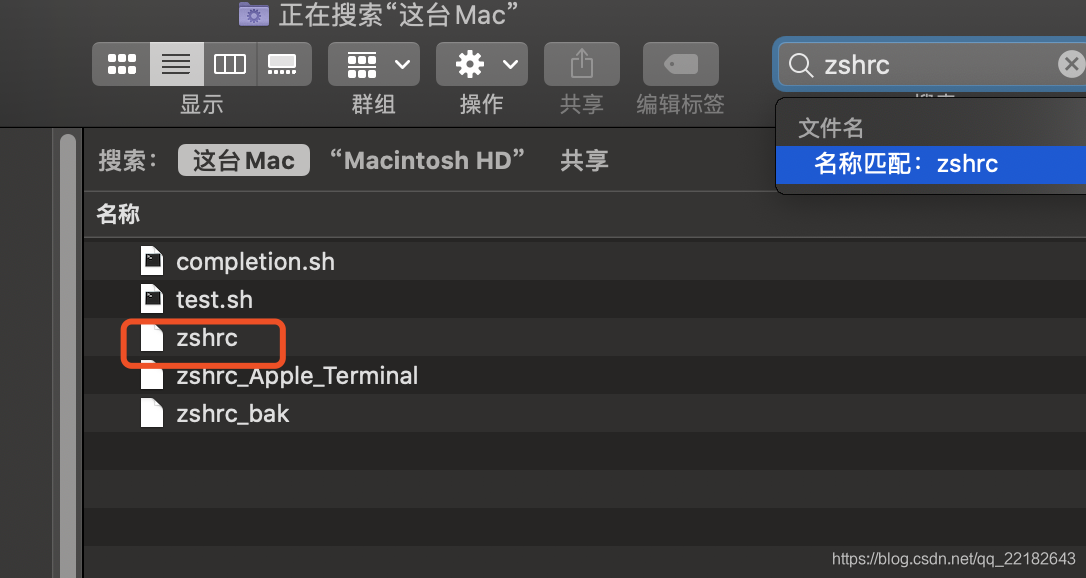This screenshot has width=1086, height=578.
Task: Set search scope to 这台 Mac
Action: click(244, 161)
